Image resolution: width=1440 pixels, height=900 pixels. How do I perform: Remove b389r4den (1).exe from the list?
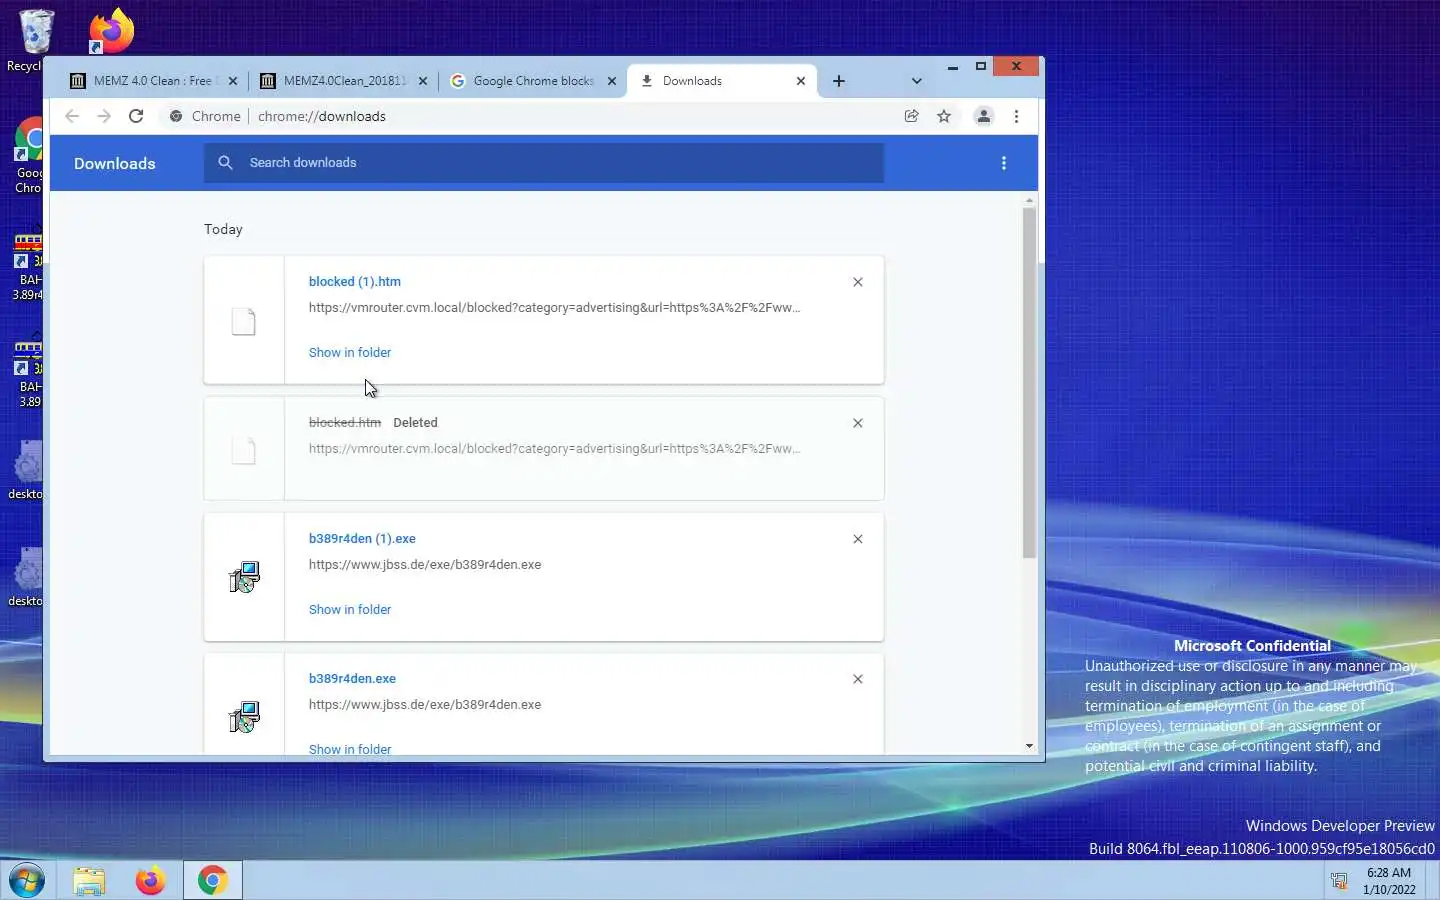pyautogui.click(x=858, y=539)
